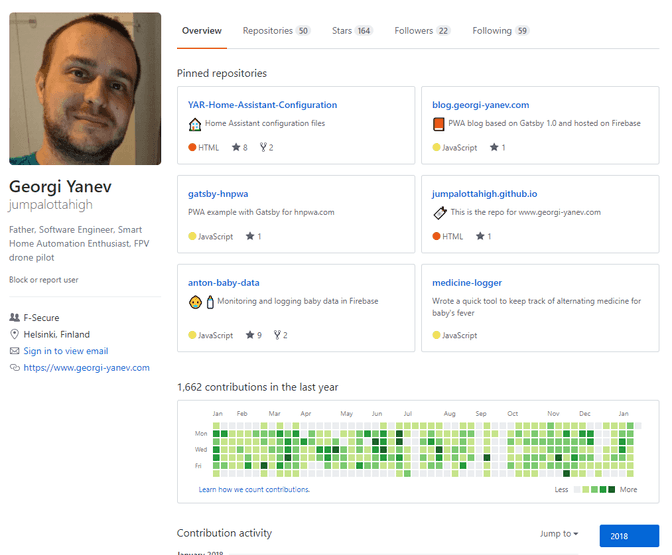Click the fork icon on anton-baby-data card
The width and height of the screenshot is (672, 555).
click(277, 335)
